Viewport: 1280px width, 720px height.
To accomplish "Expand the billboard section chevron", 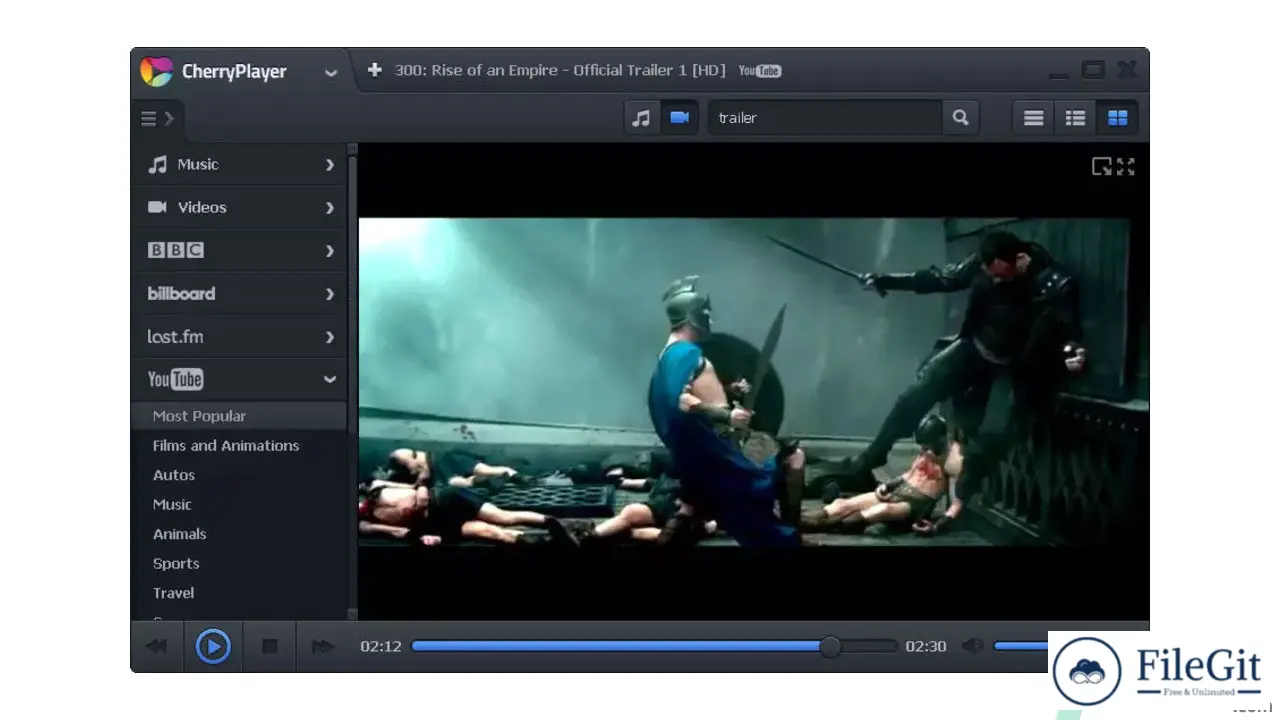I will point(329,294).
